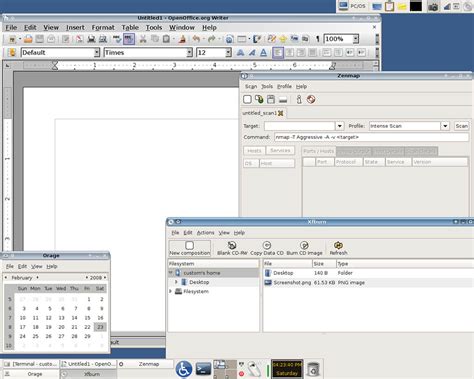
Task: Click the New Scan icon in Zenmap toolbar
Action: pyautogui.click(x=247, y=99)
